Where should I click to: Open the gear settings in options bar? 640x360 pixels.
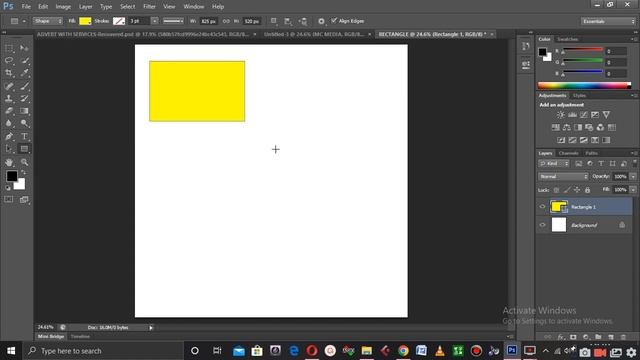tap(321, 21)
